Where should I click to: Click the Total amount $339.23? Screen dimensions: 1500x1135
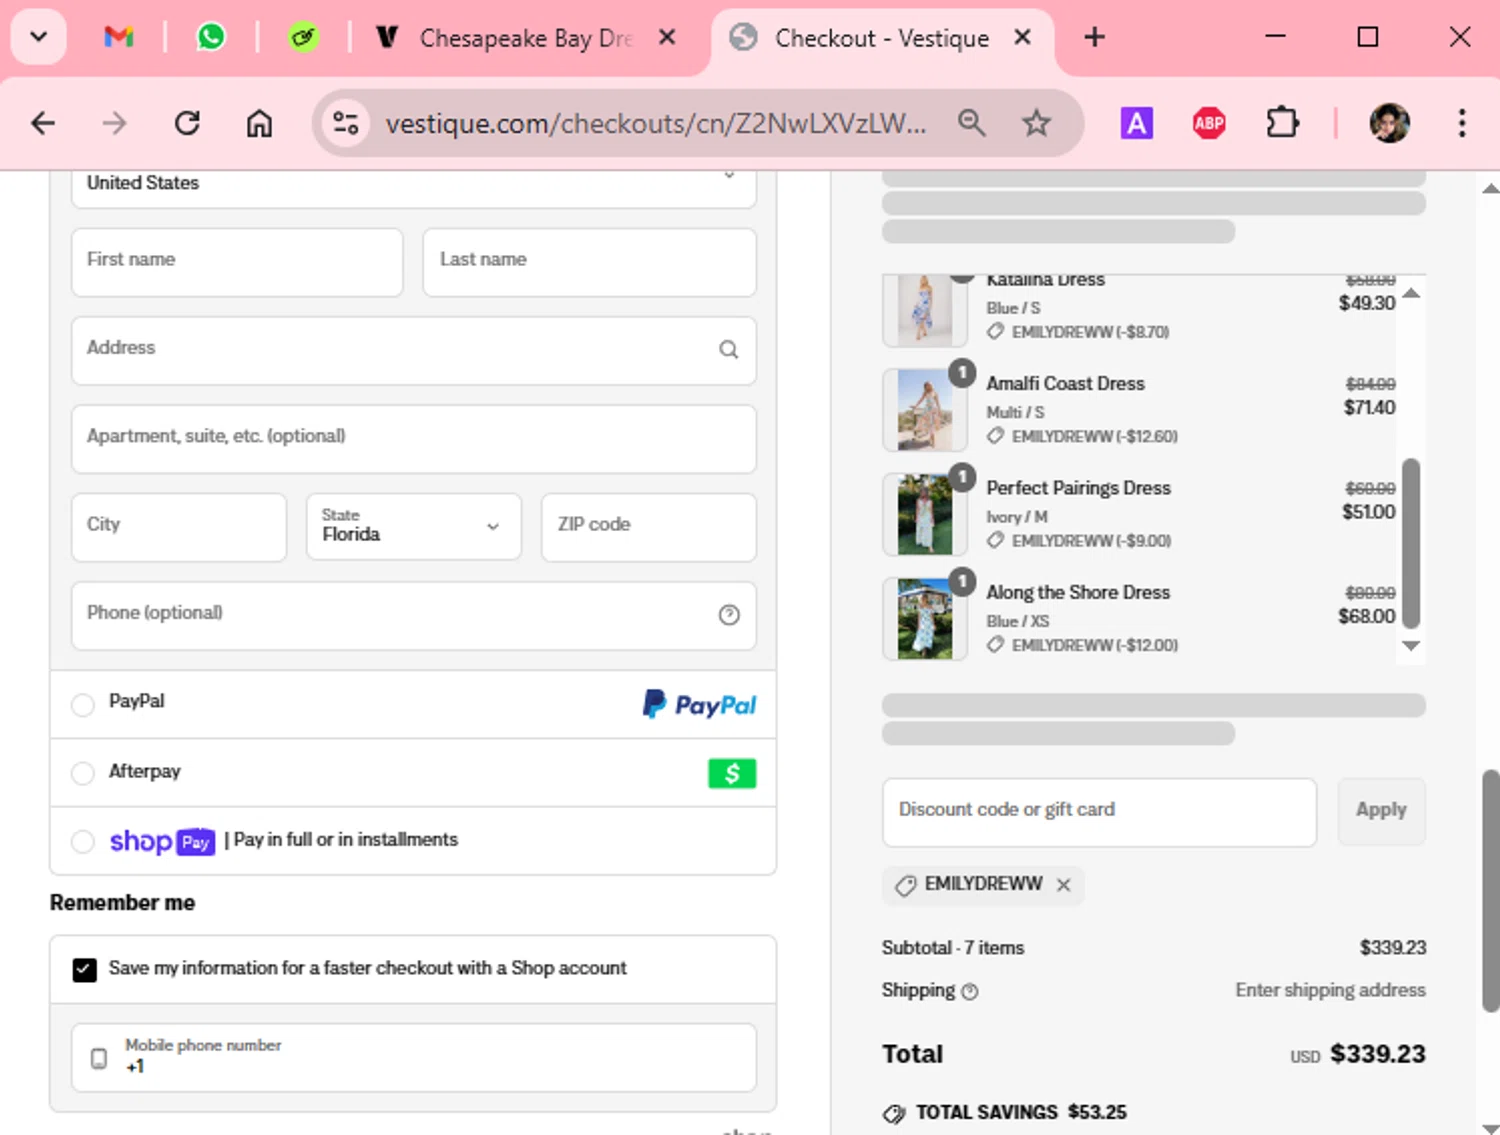click(1377, 1054)
